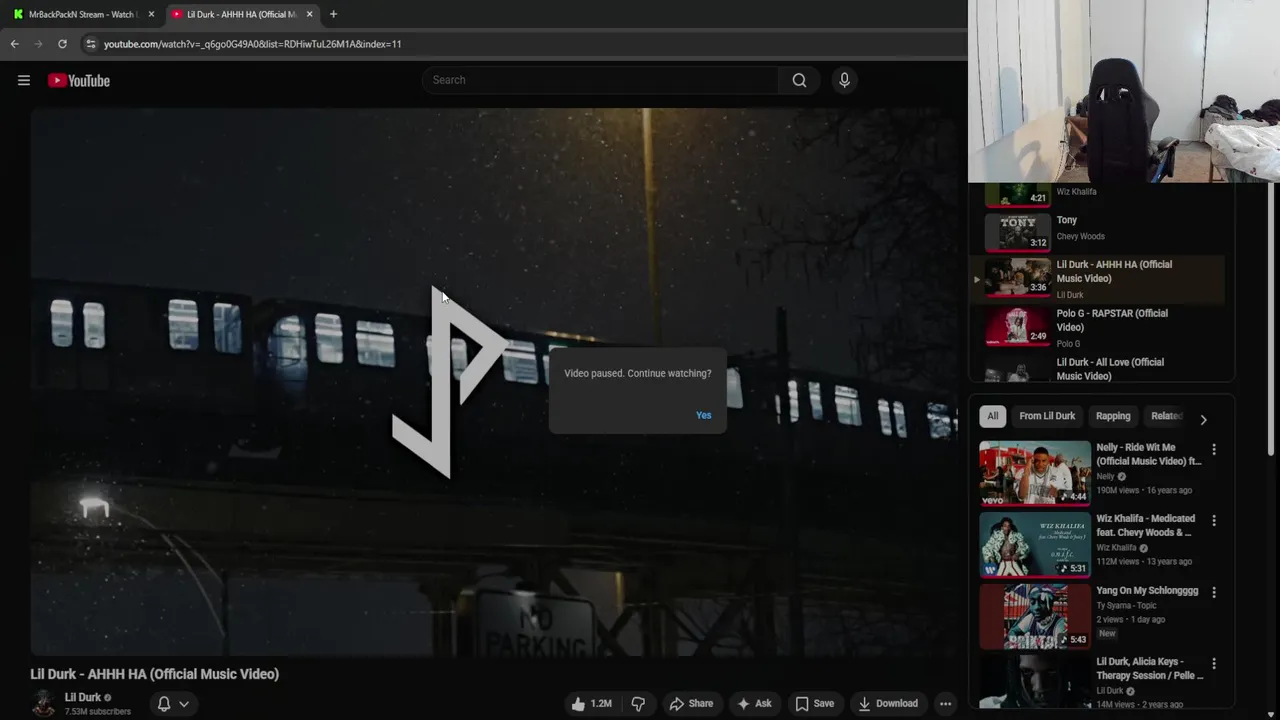The height and width of the screenshot is (720, 1280).
Task: Select the Rapping filter chip
Action: (1113, 416)
